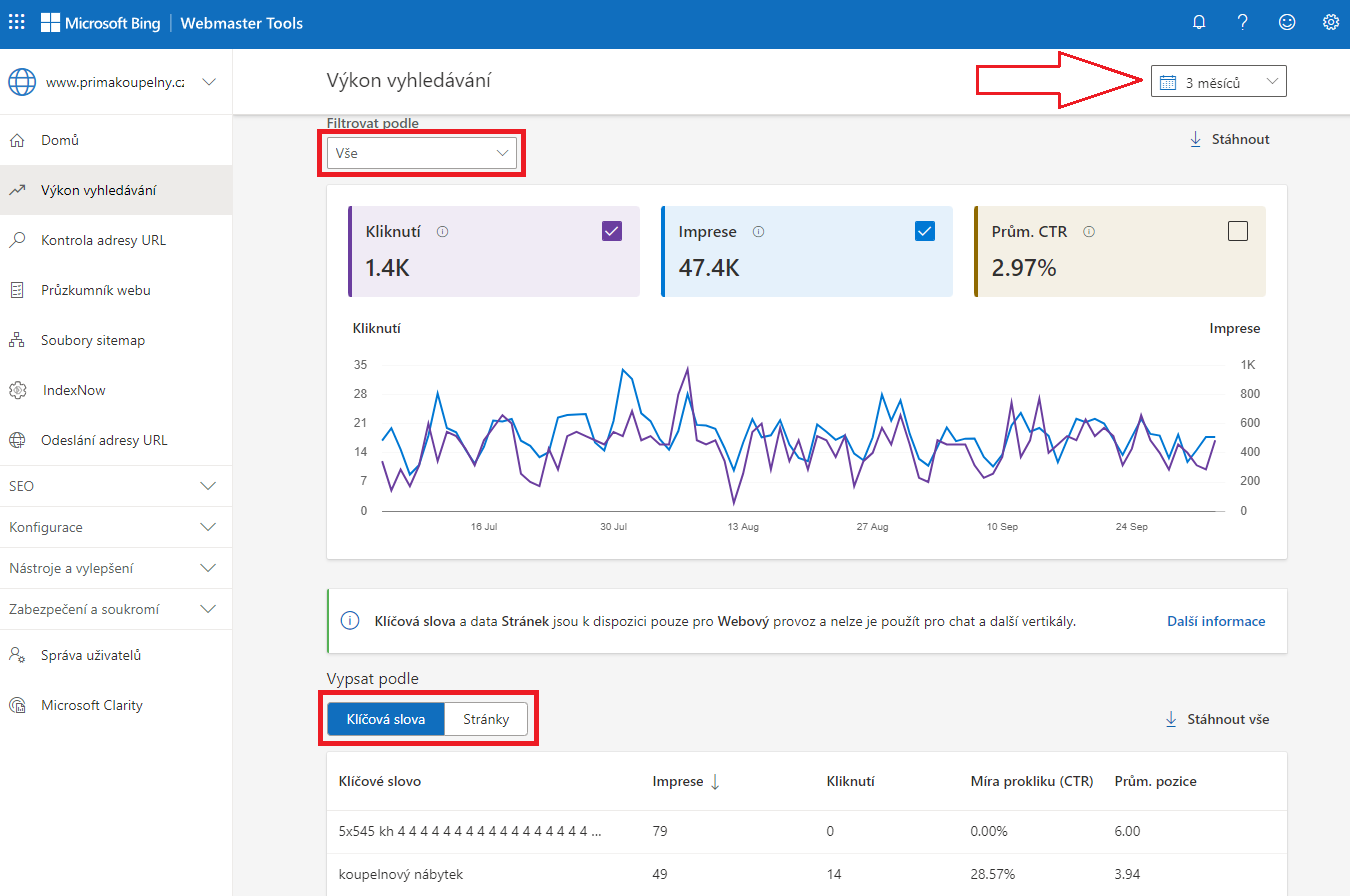Image resolution: width=1350 pixels, height=896 pixels.
Task: Open the settings gear icon
Action: click(x=1331, y=22)
